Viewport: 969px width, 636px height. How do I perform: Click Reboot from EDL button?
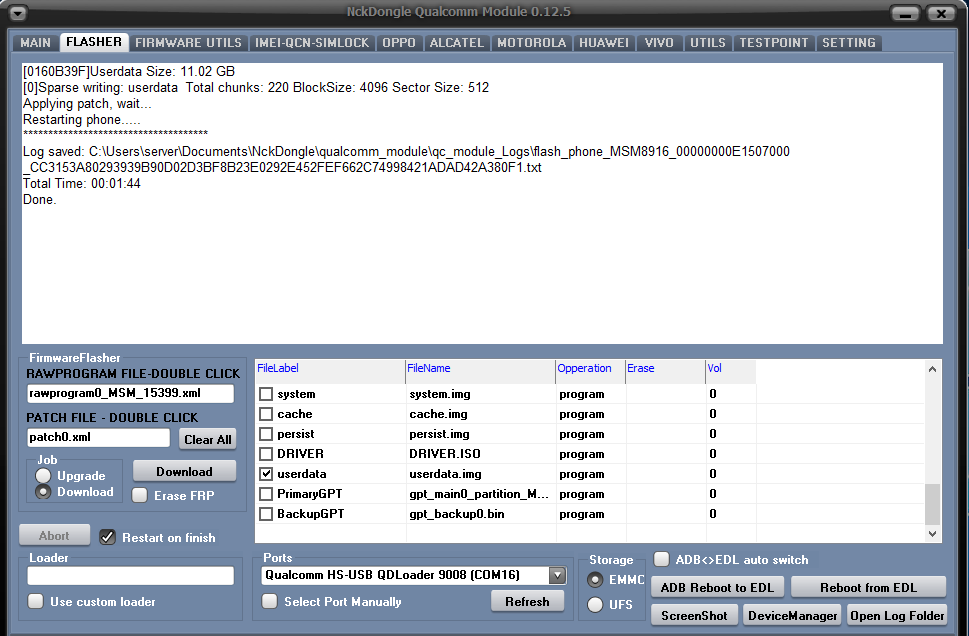pyautogui.click(x=868, y=588)
